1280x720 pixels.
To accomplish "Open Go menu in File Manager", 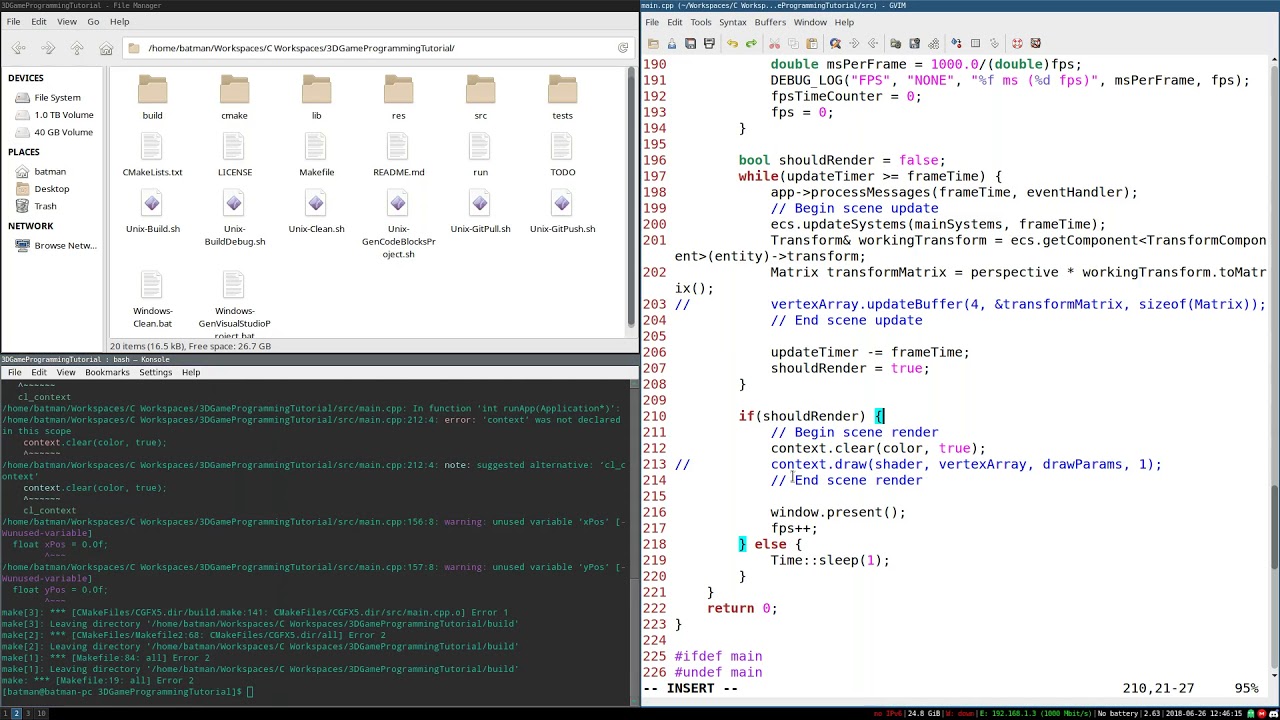I will pos(93,21).
